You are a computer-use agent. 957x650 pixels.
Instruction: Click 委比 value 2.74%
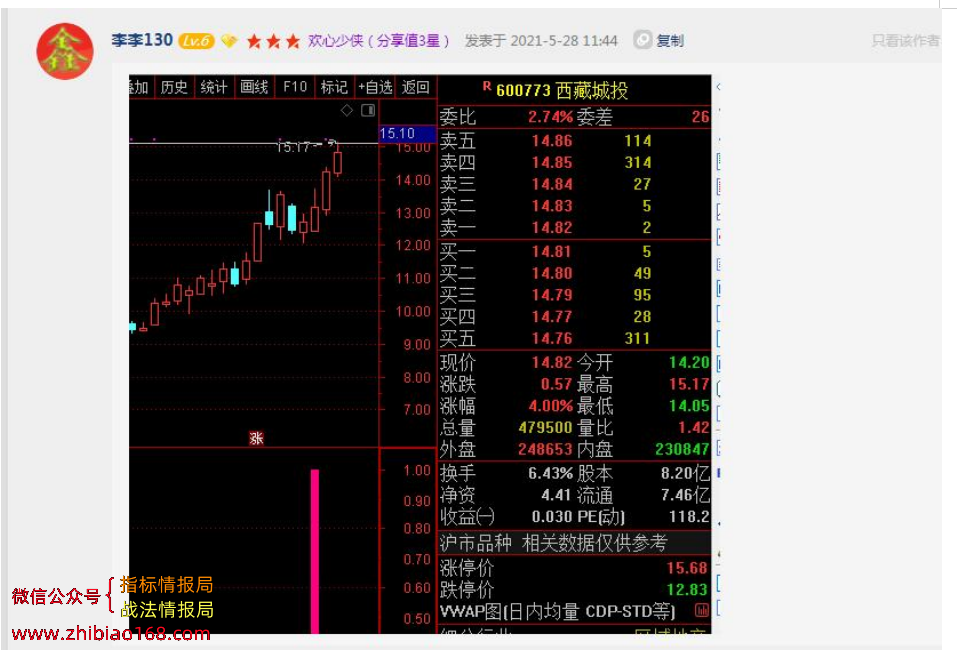(x=551, y=117)
